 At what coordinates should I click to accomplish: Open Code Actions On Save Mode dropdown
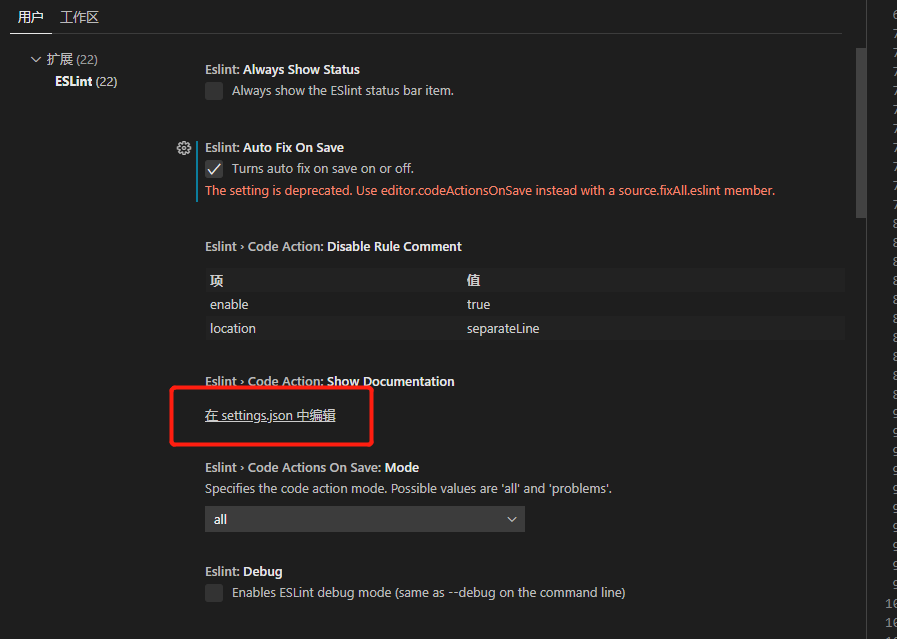click(x=364, y=519)
